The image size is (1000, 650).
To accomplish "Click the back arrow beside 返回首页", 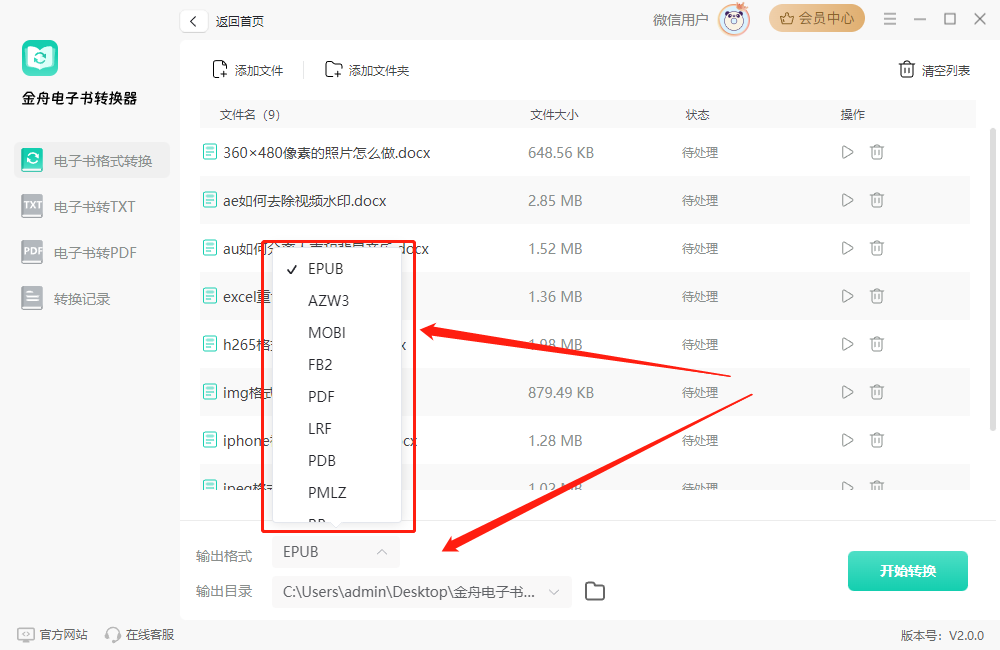I will [x=193, y=21].
